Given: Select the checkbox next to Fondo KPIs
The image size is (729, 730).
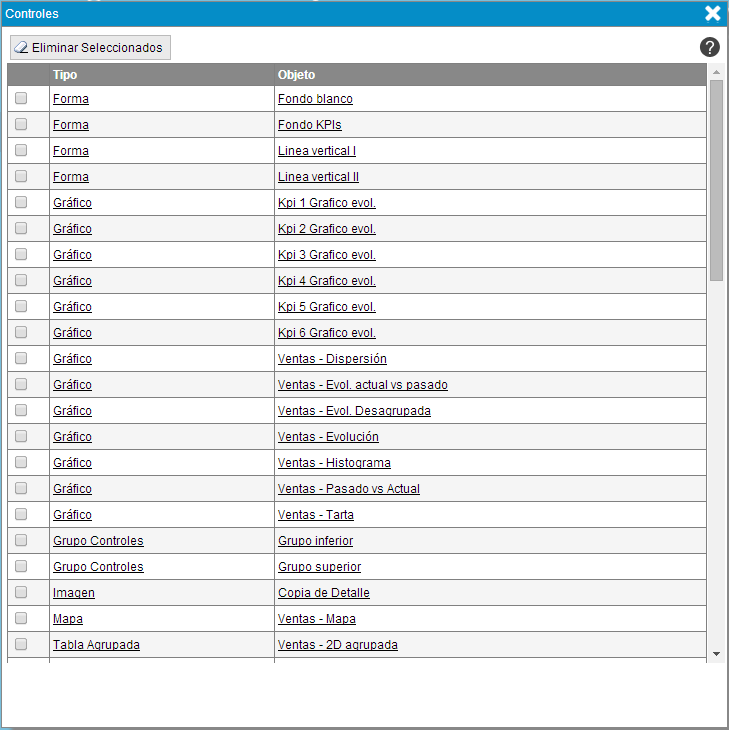Looking at the screenshot, I should 21,124.
